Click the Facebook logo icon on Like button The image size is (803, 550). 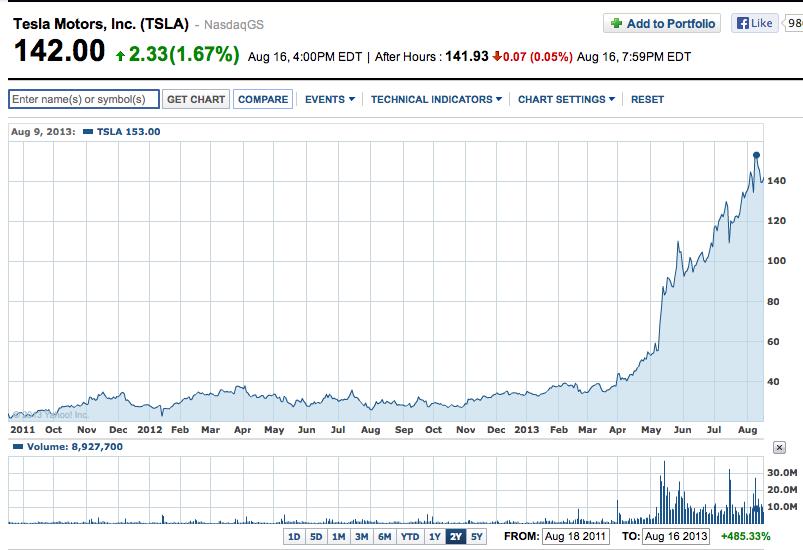point(743,23)
